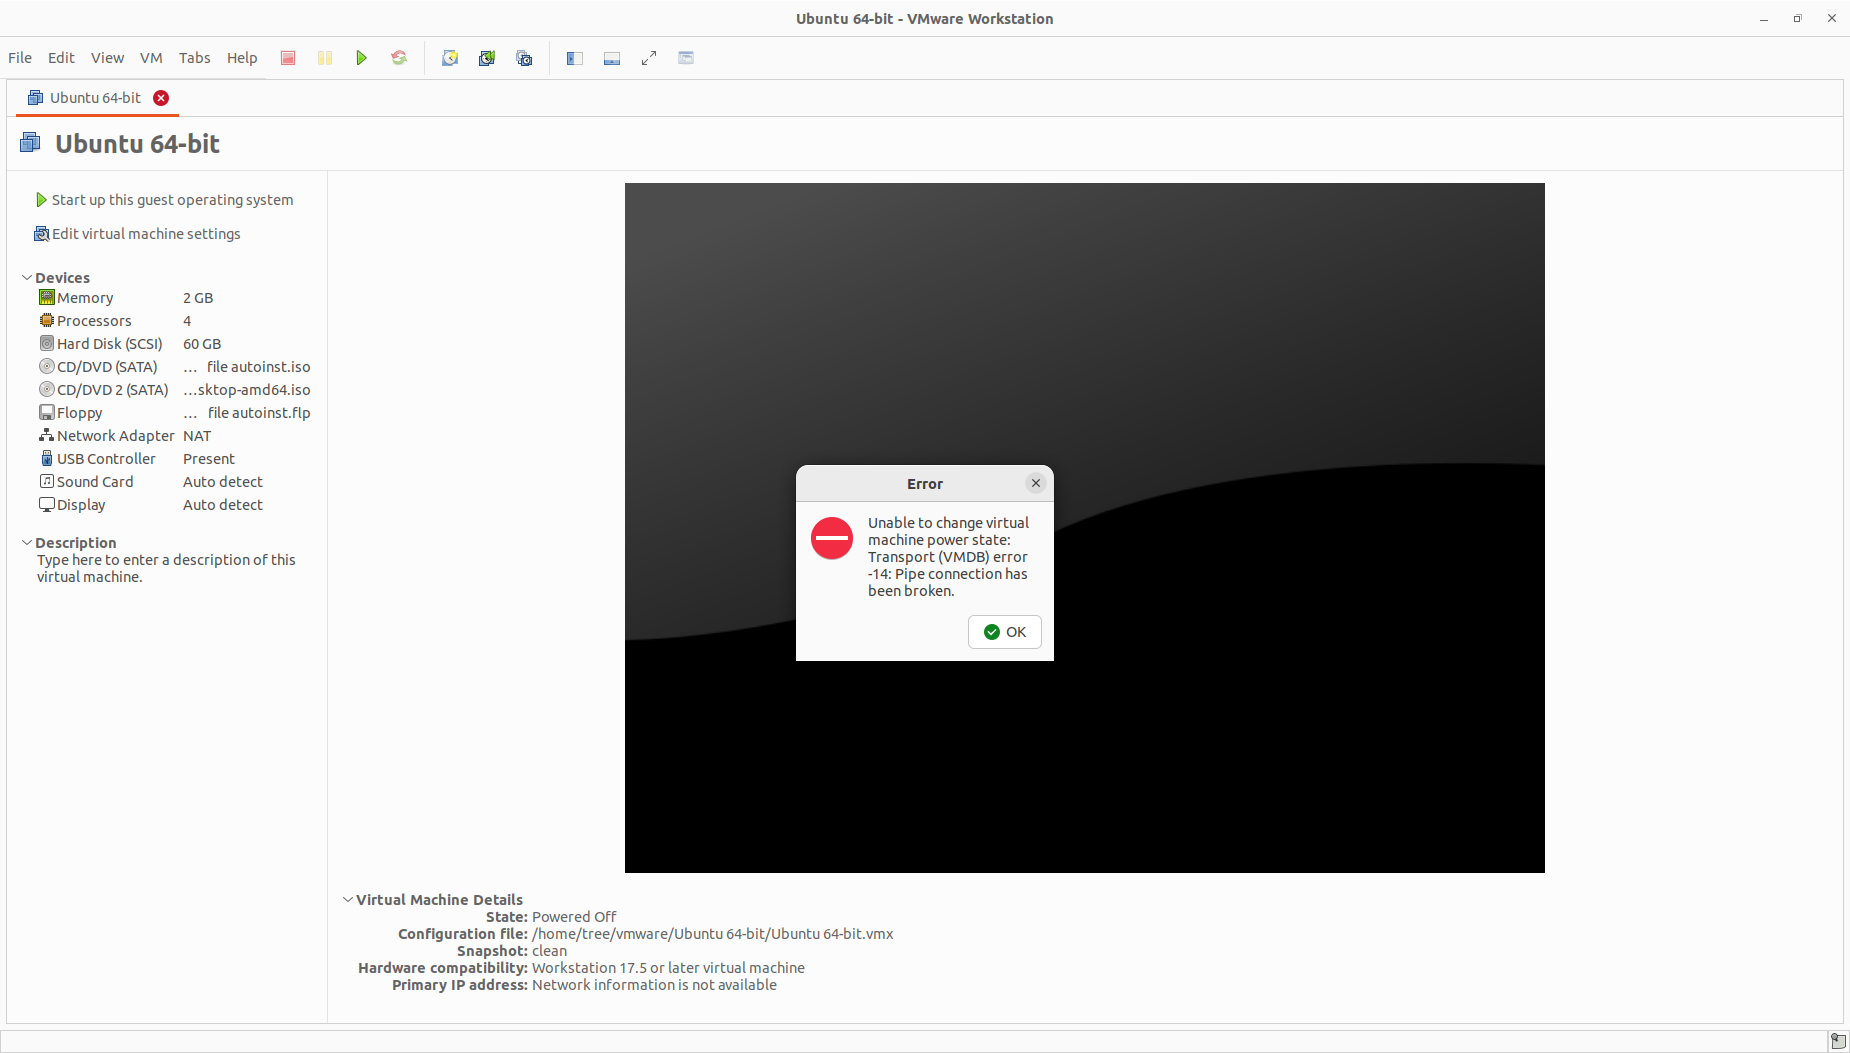Click the Network Adapter icon
The image size is (1850, 1053).
tap(46, 435)
